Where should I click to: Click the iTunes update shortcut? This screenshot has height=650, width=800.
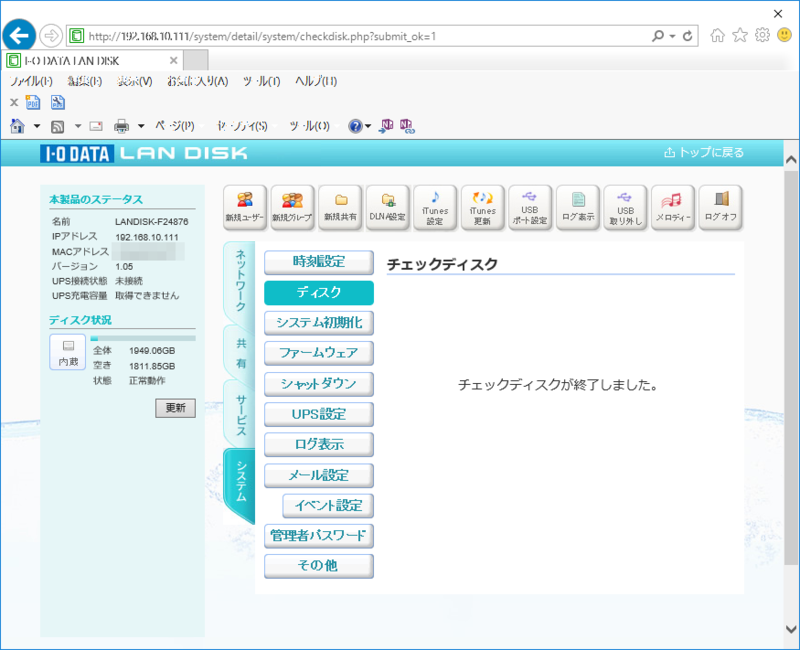pos(483,208)
